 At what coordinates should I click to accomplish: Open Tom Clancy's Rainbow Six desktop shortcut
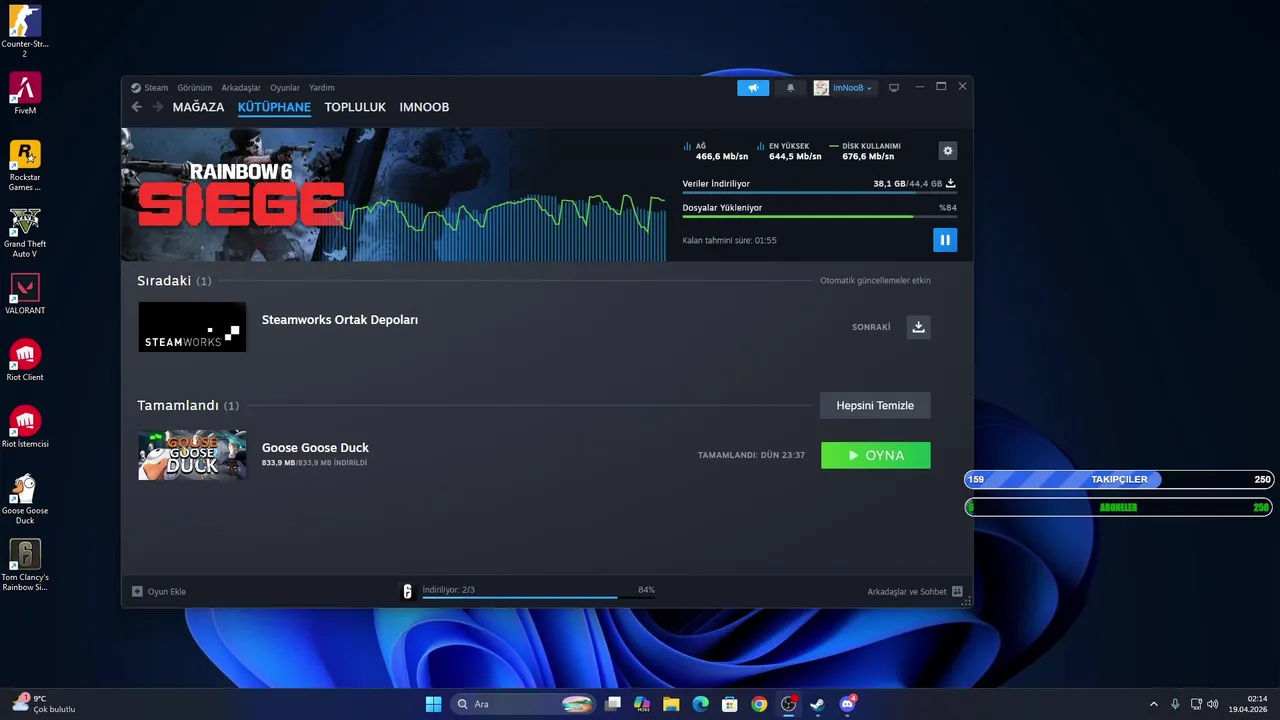(x=25, y=565)
